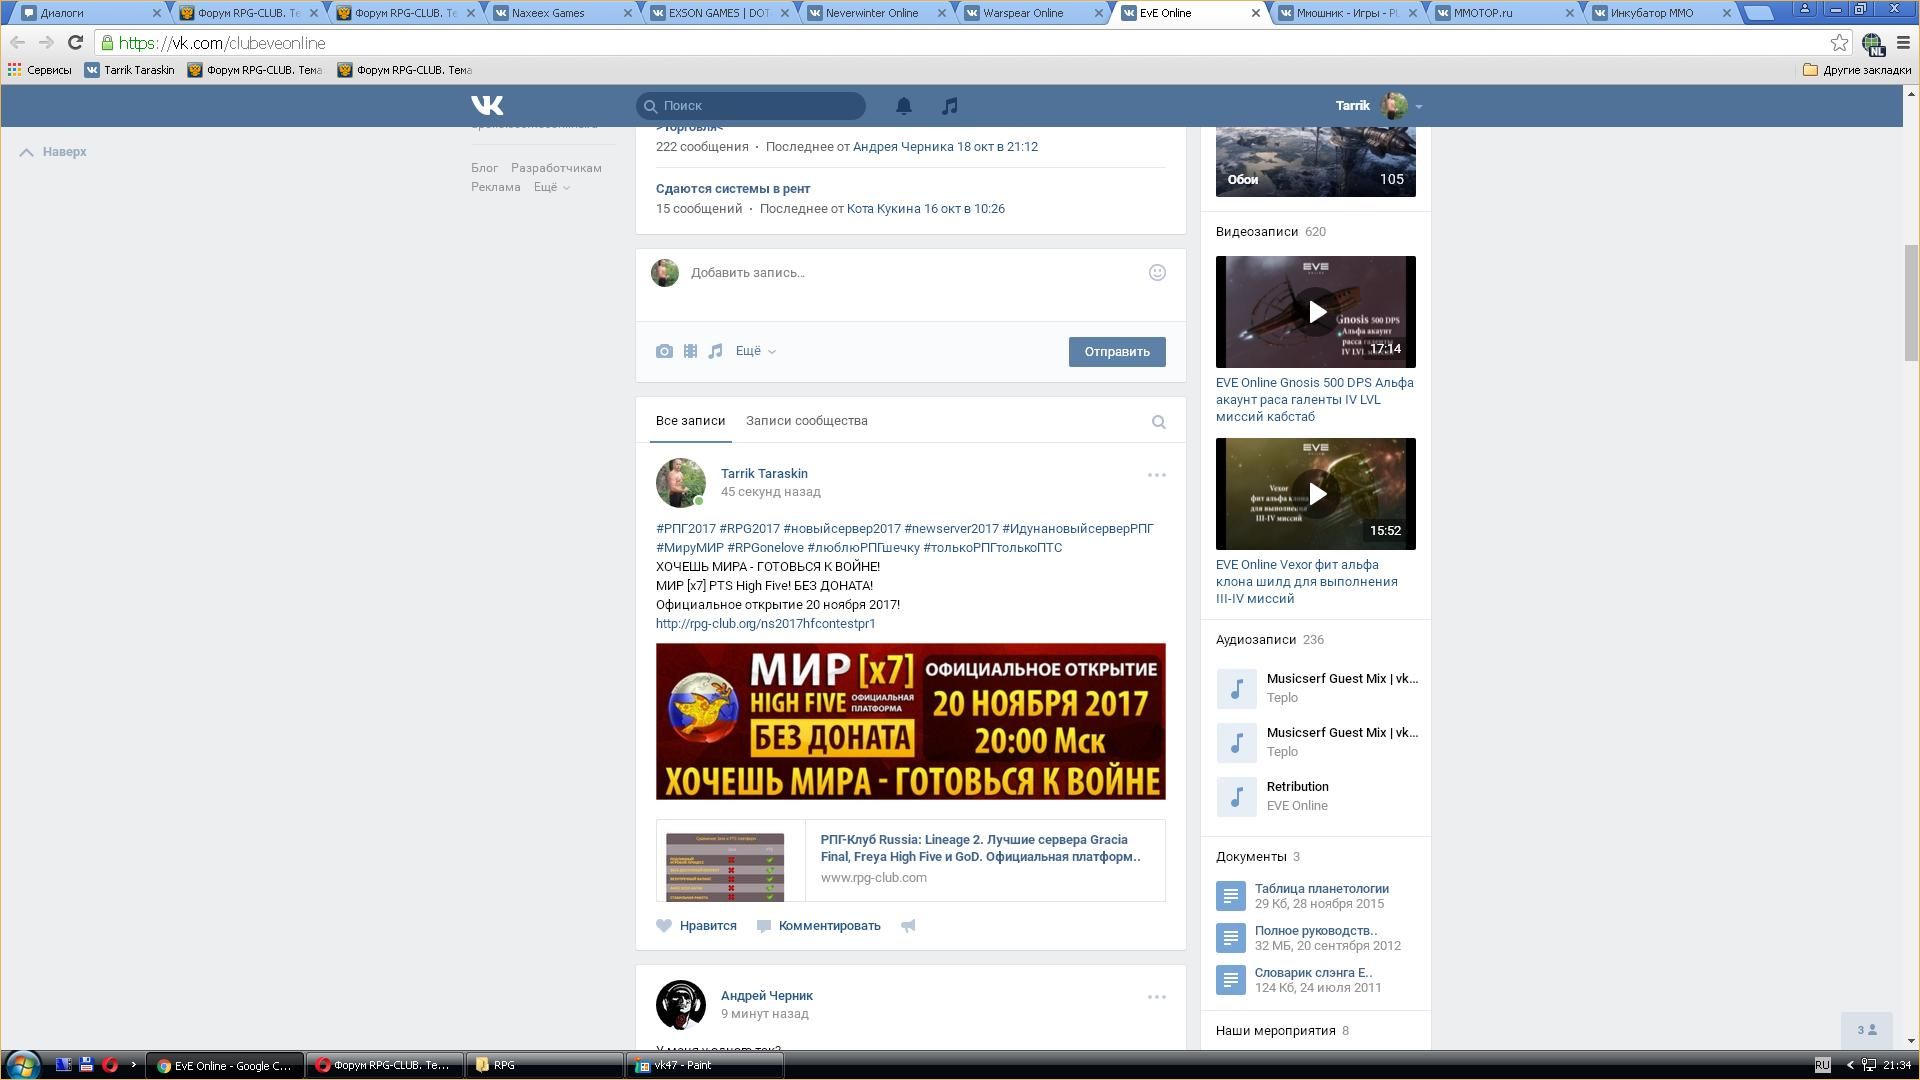
Task: Open Сдаются системы в рент topic
Action: point(732,189)
